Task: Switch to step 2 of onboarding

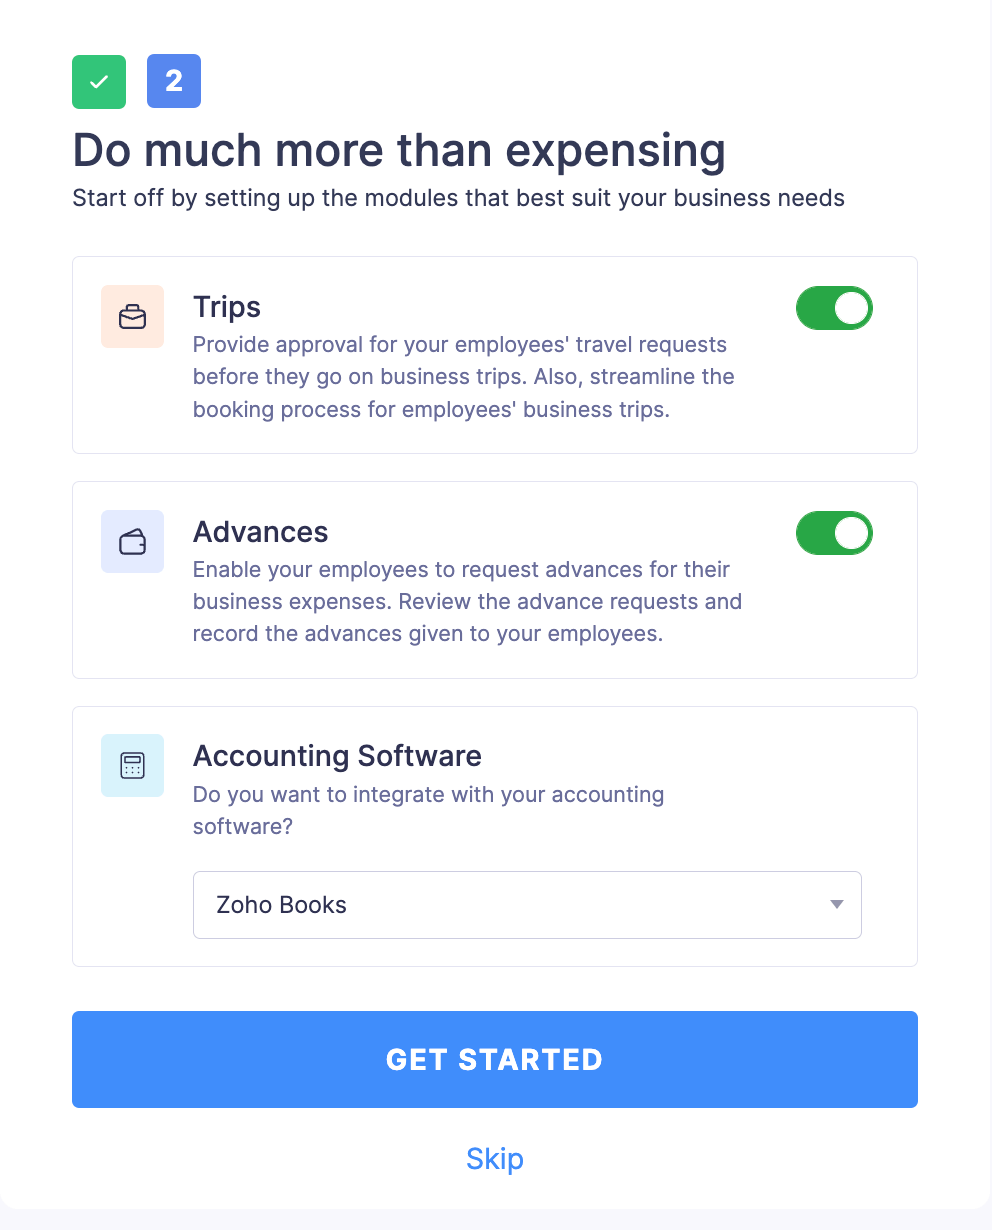Action: coord(173,81)
